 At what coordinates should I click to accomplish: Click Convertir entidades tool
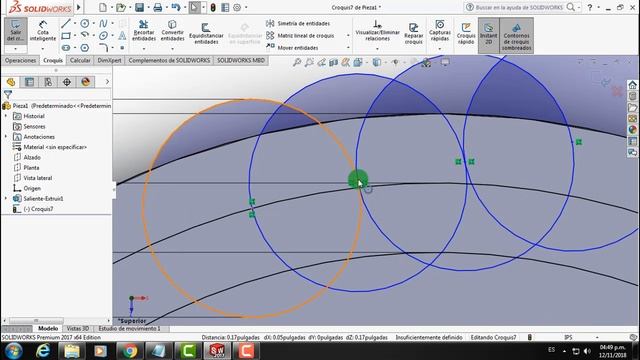point(172,31)
